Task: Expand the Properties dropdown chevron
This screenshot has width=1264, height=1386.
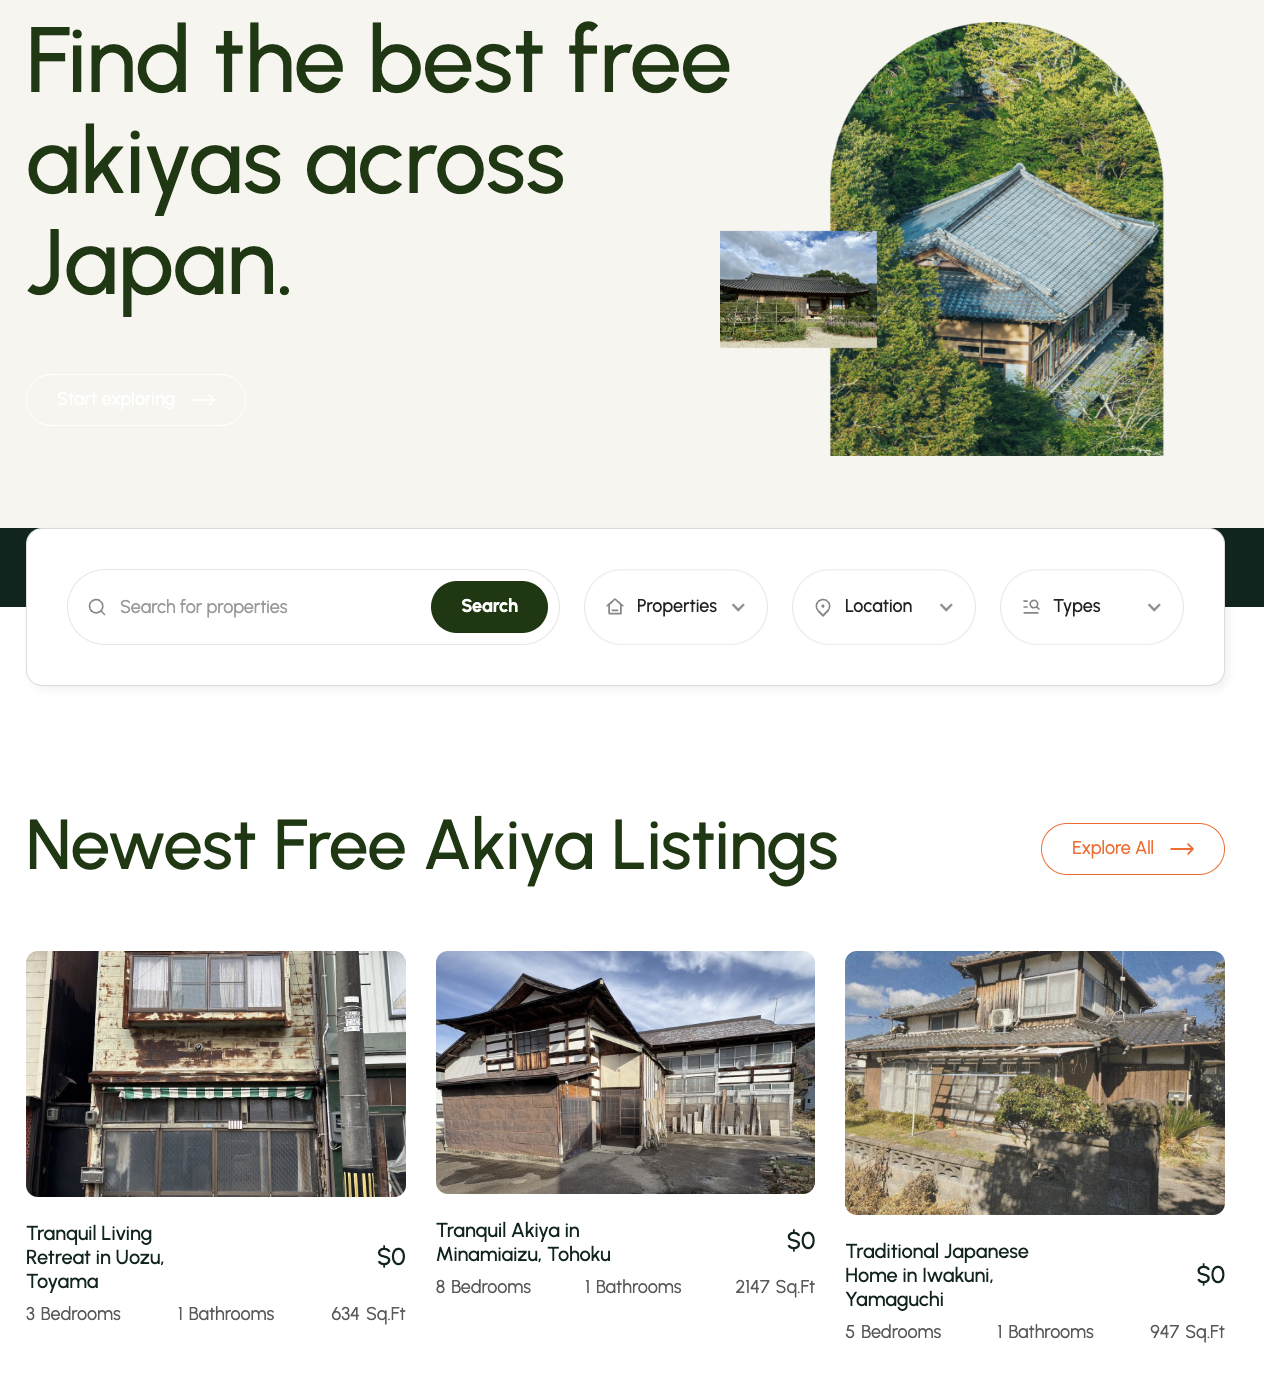Action: pyautogui.click(x=738, y=607)
